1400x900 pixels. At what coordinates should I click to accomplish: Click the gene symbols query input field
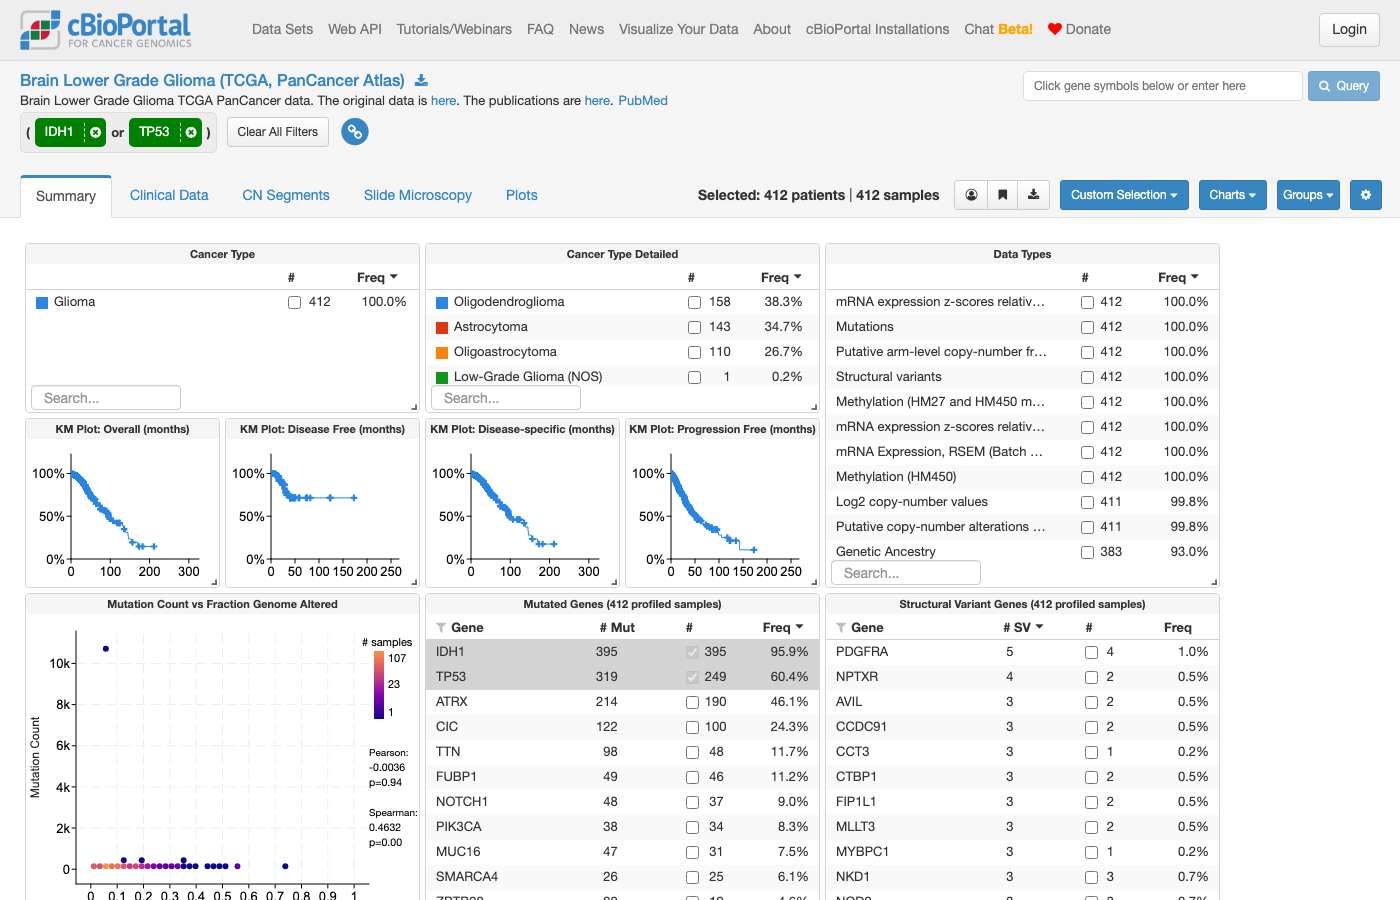click(1162, 86)
